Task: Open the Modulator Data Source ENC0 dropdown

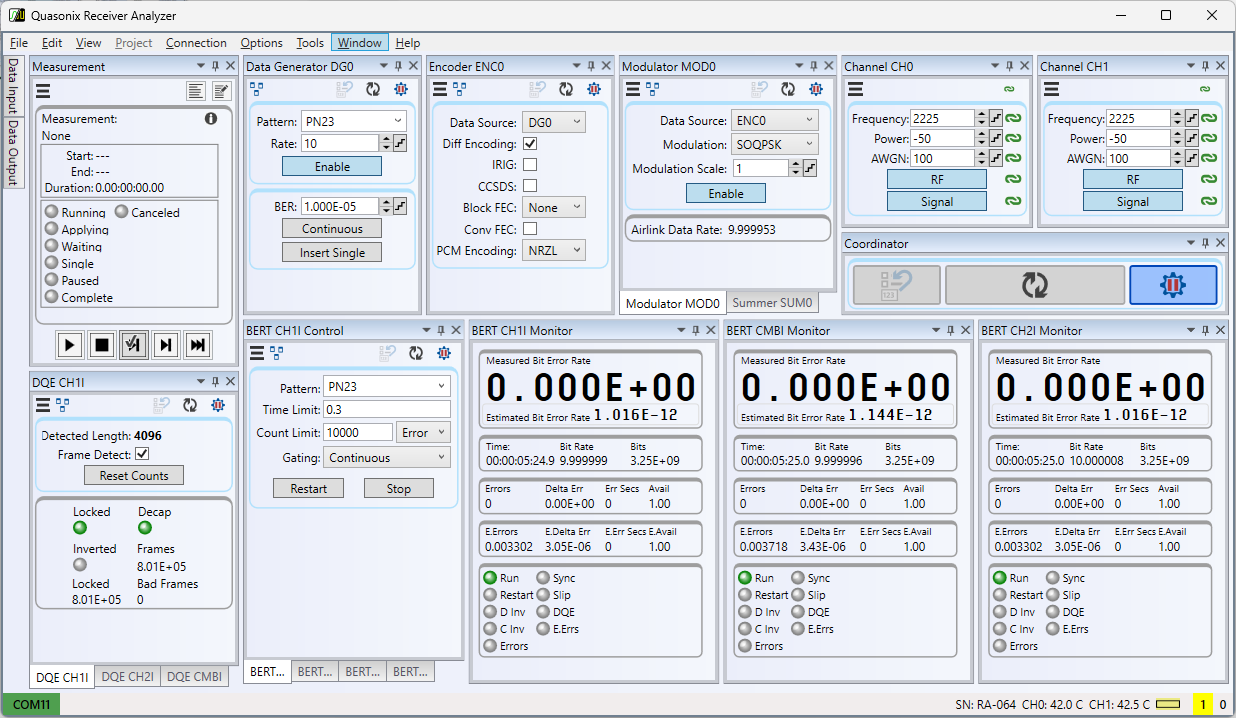Action: click(774, 120)
